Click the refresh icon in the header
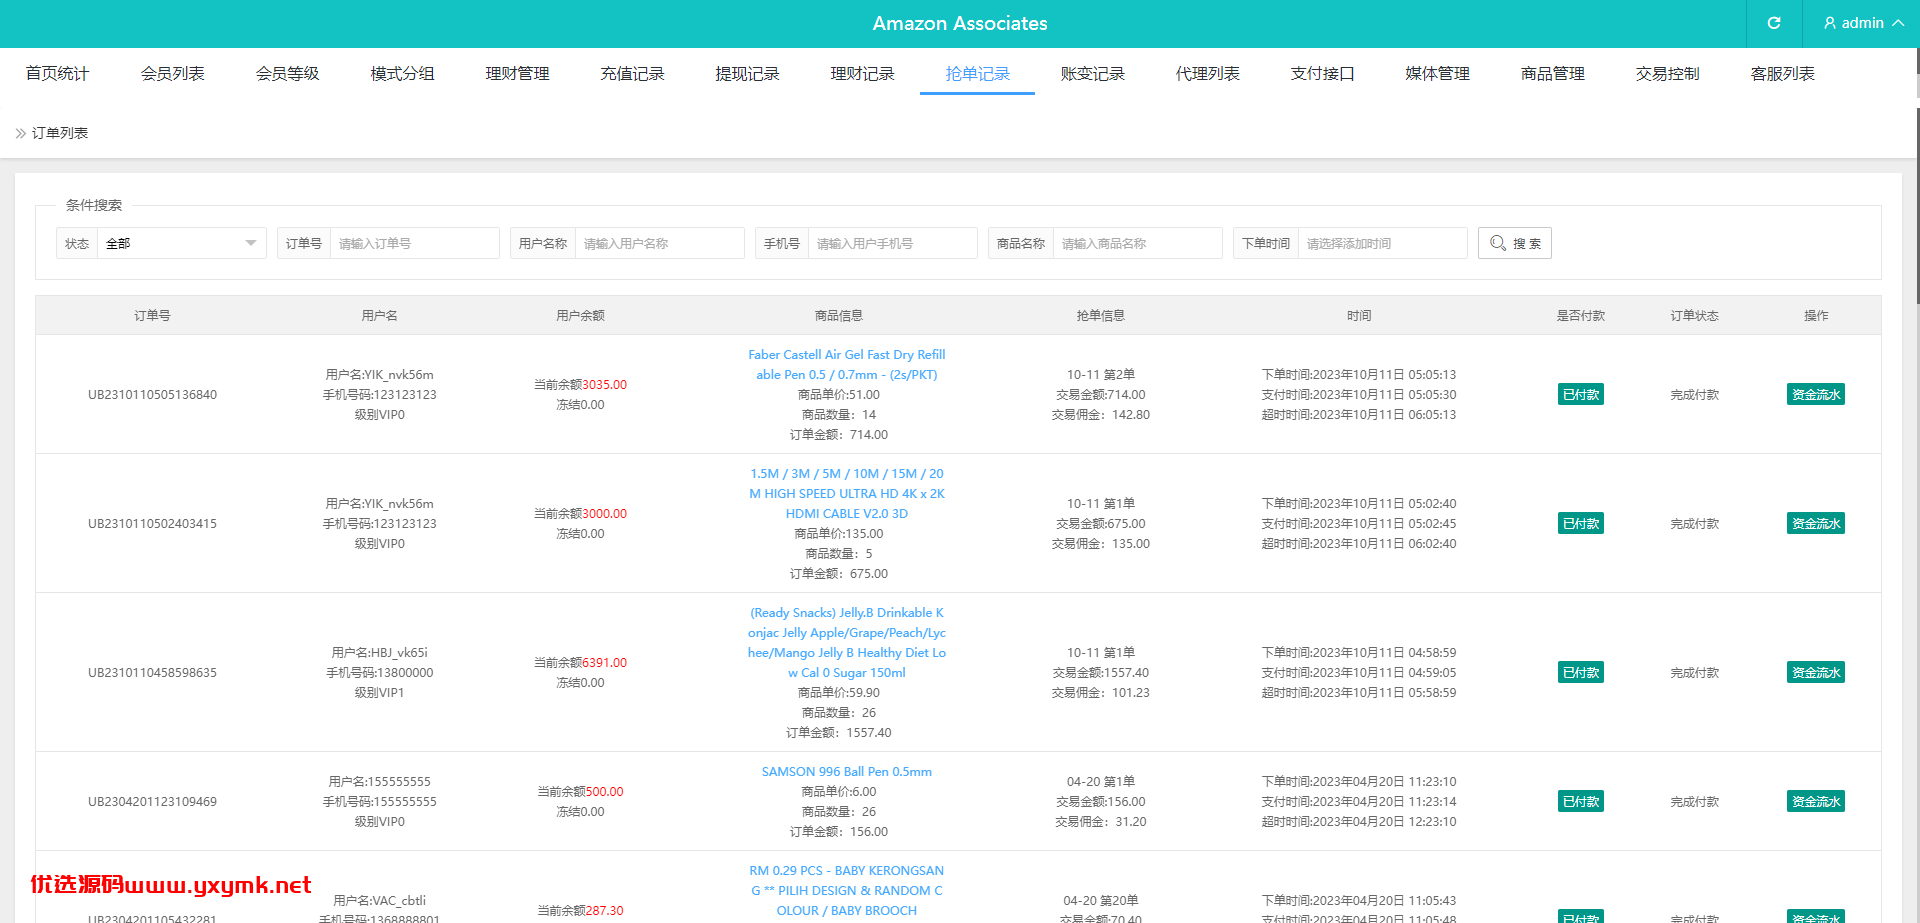This screenshot has height=923, width=1920. pyautogui.click(x=1774, y=23)
